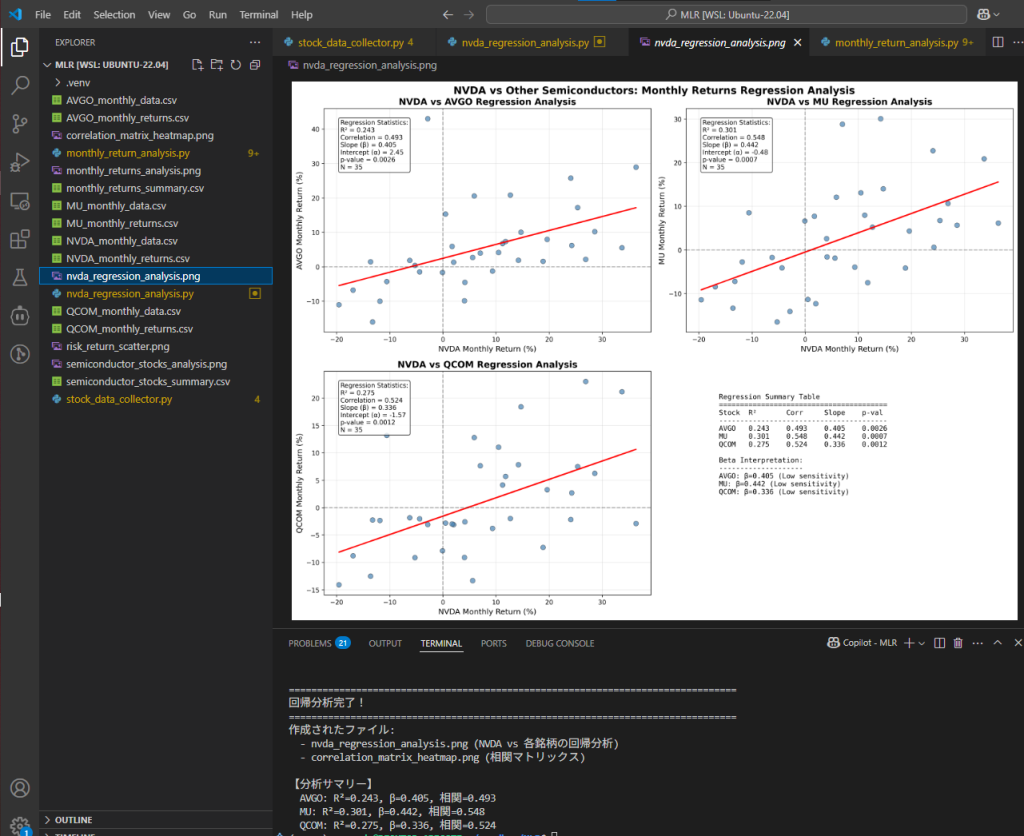Click the command center search box

pyautogui.click(x=726, y=14)
